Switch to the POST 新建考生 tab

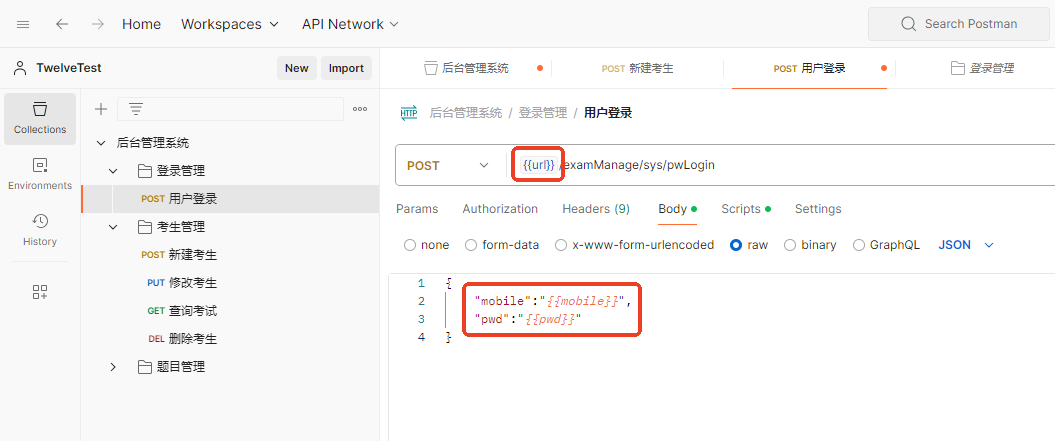pos(637,68)
